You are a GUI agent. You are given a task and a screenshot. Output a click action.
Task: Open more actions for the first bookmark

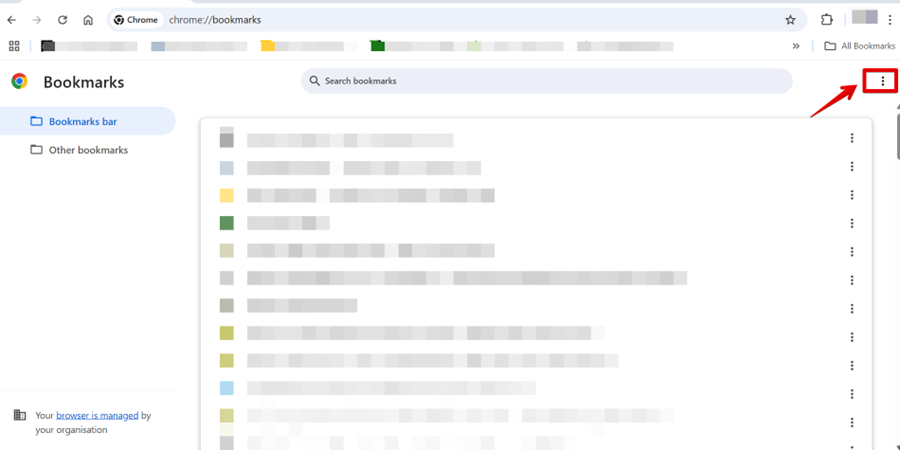[x=852, y=139]
